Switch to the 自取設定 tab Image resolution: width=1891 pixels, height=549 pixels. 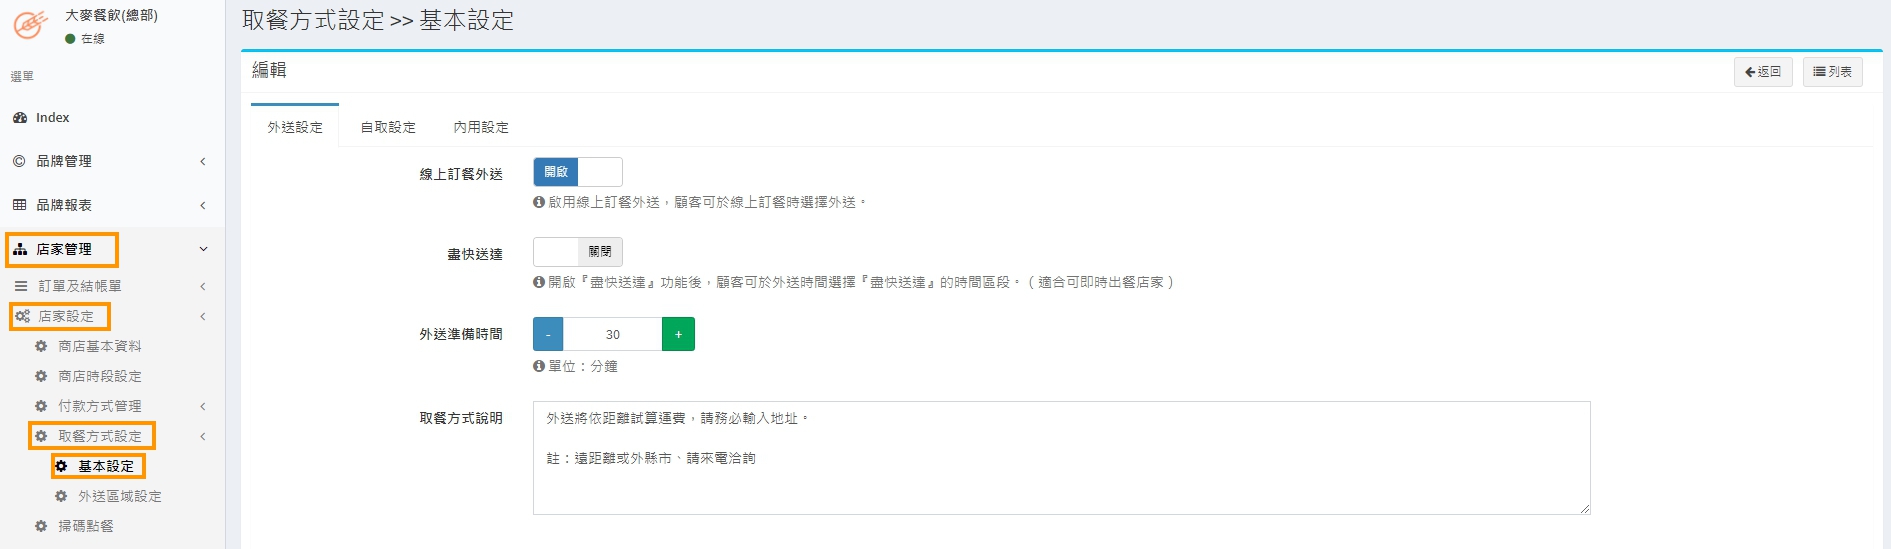tap(388, 127)
